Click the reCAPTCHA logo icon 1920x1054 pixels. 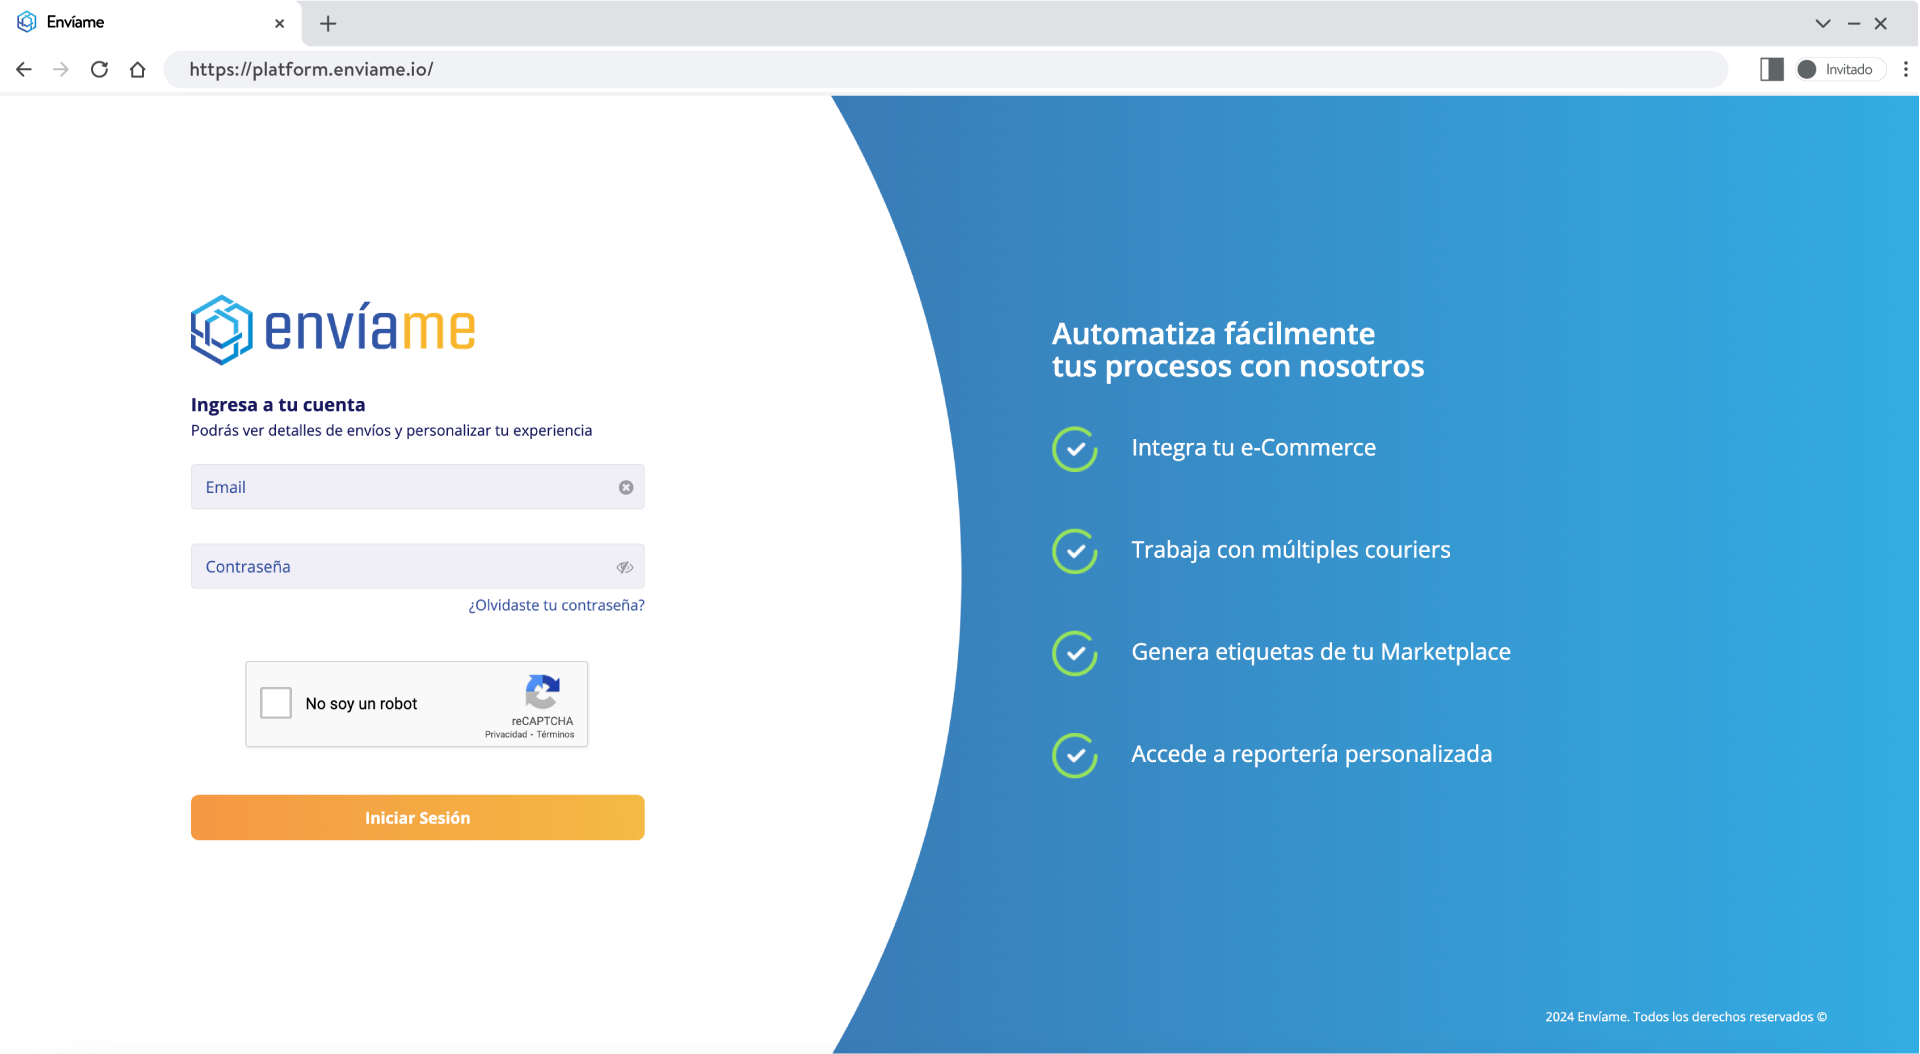[x=543, y=692]
